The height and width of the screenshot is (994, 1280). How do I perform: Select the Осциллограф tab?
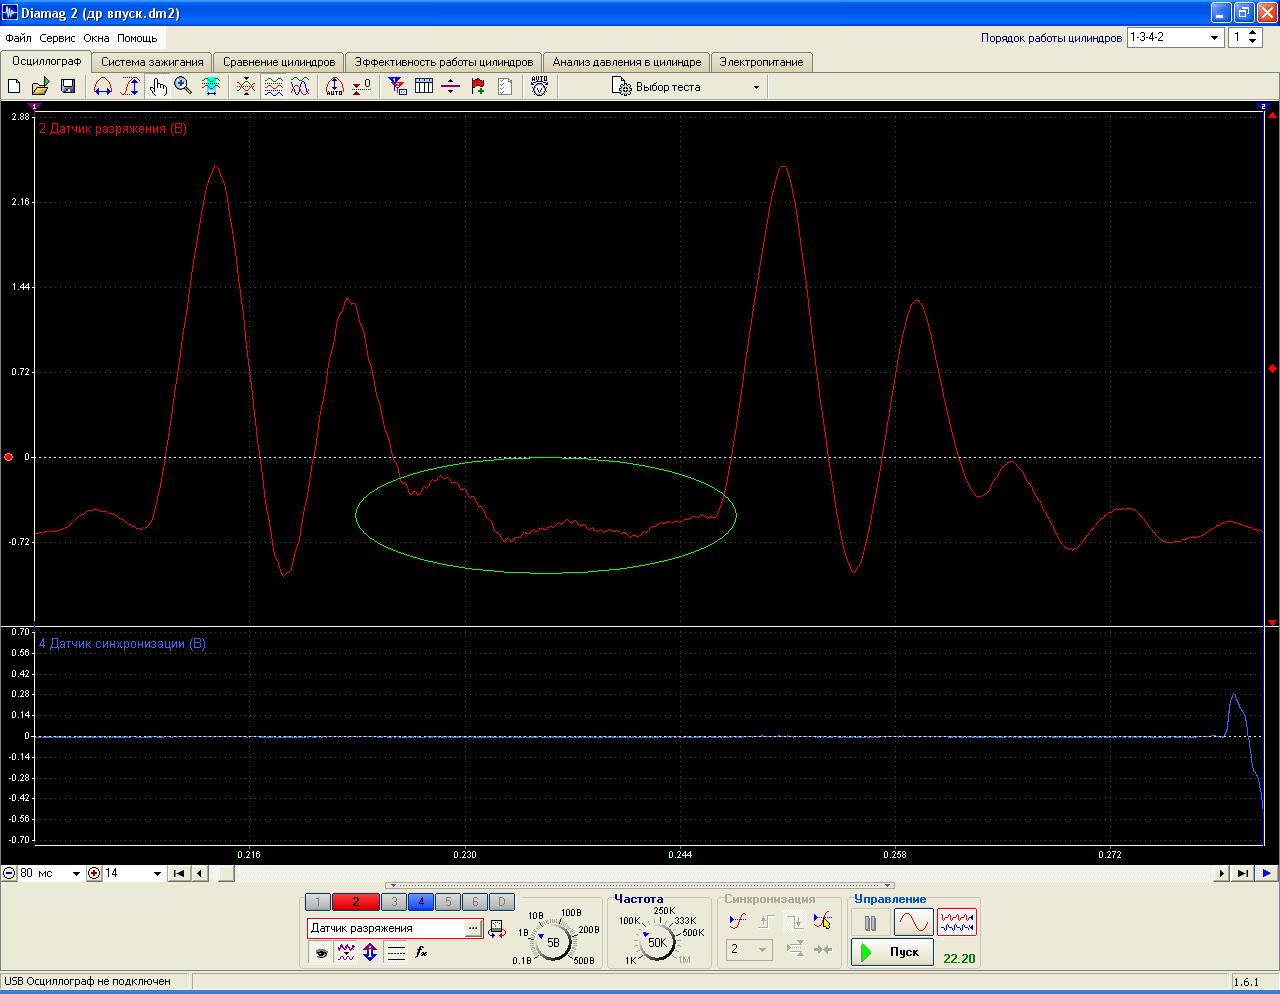click(47, 61)
